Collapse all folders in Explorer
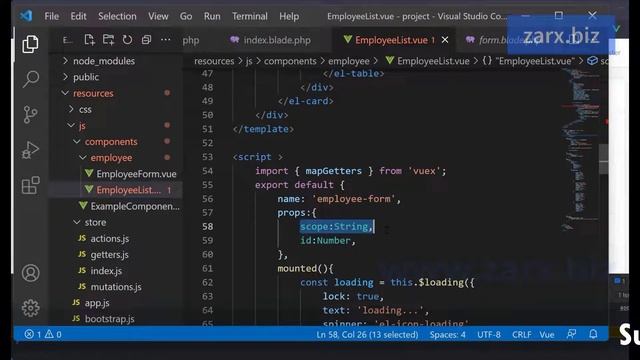Image resolution: width=640 pixels, height=360 pixels. pos(146,40)
